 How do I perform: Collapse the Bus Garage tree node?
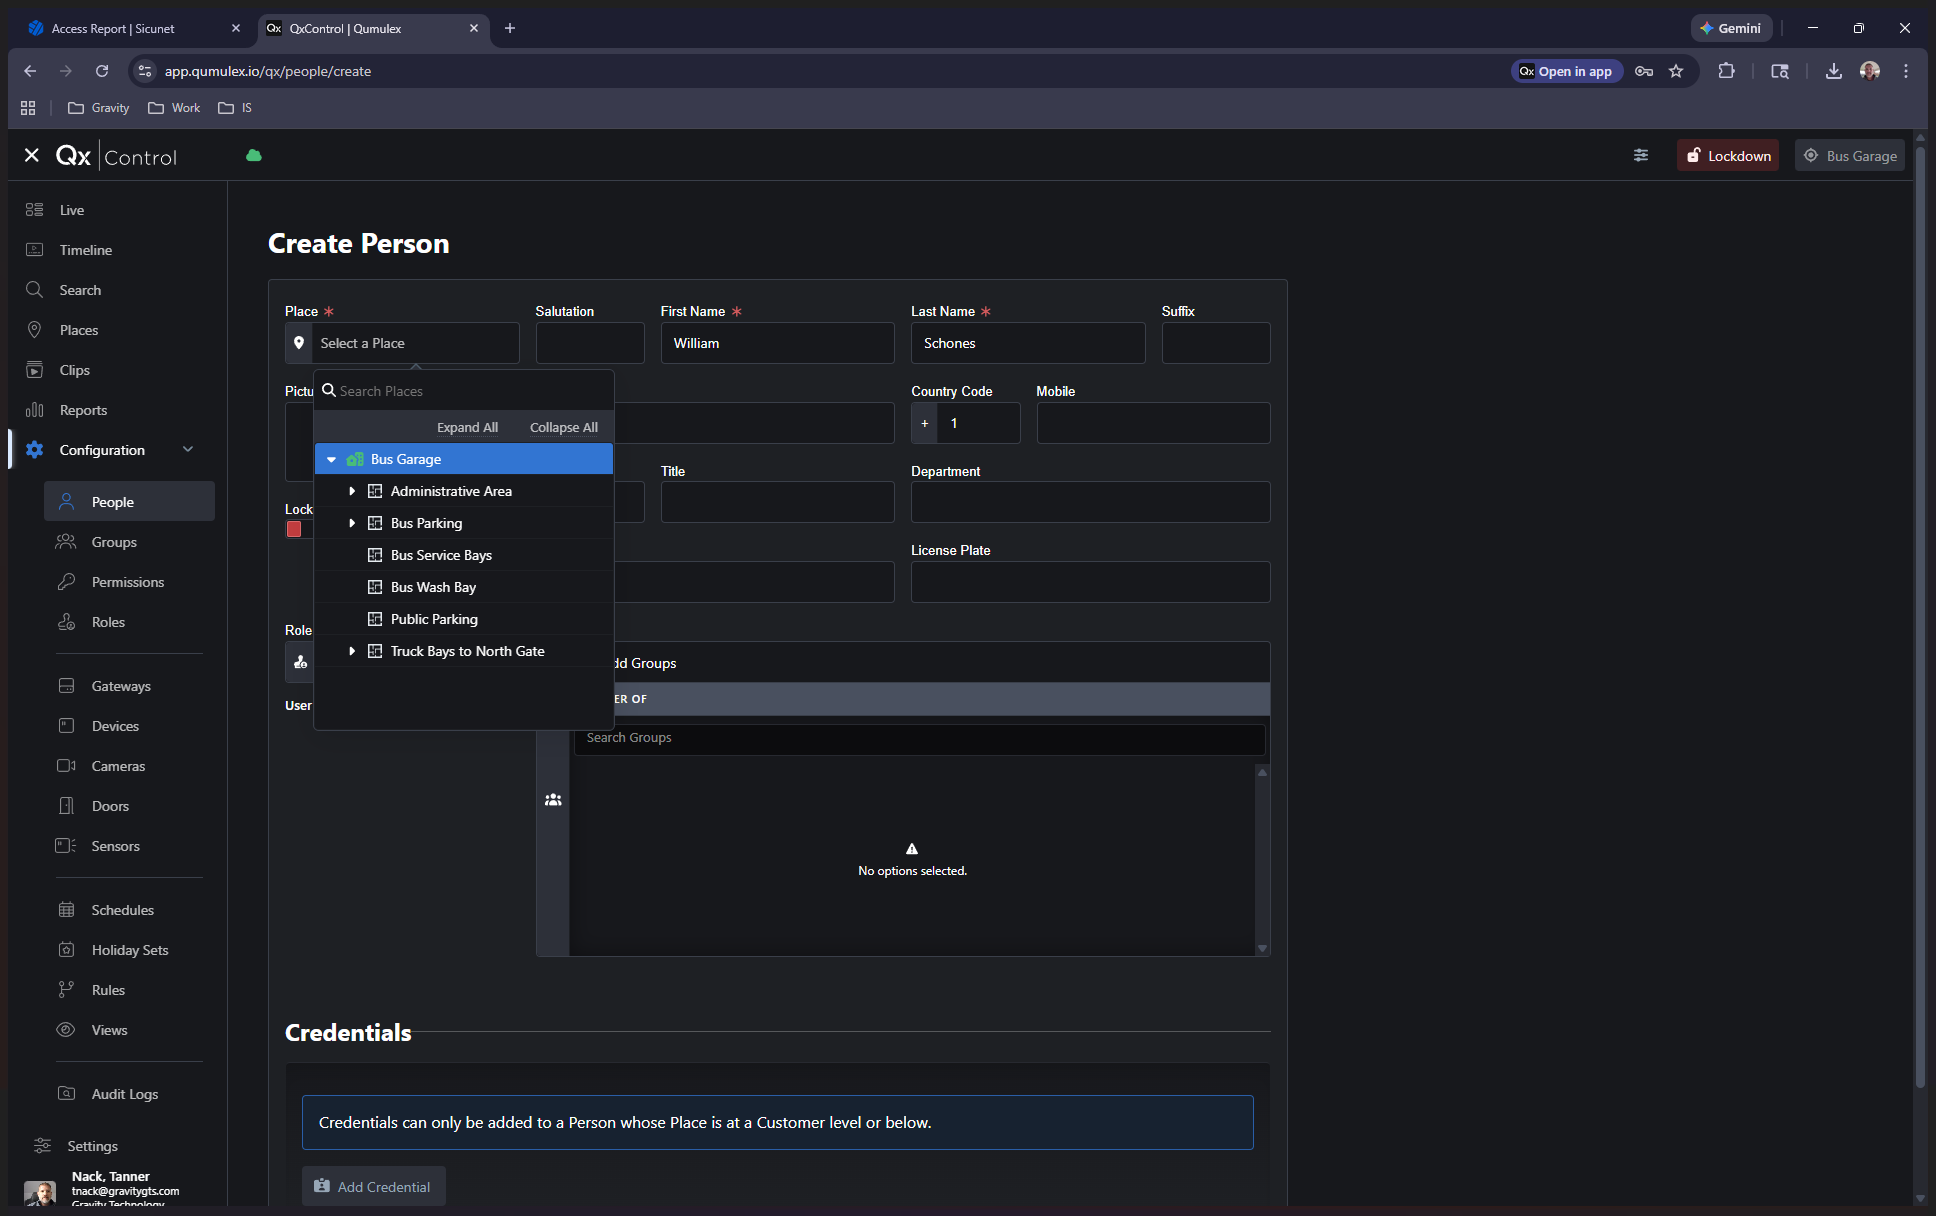pos(331,460)
